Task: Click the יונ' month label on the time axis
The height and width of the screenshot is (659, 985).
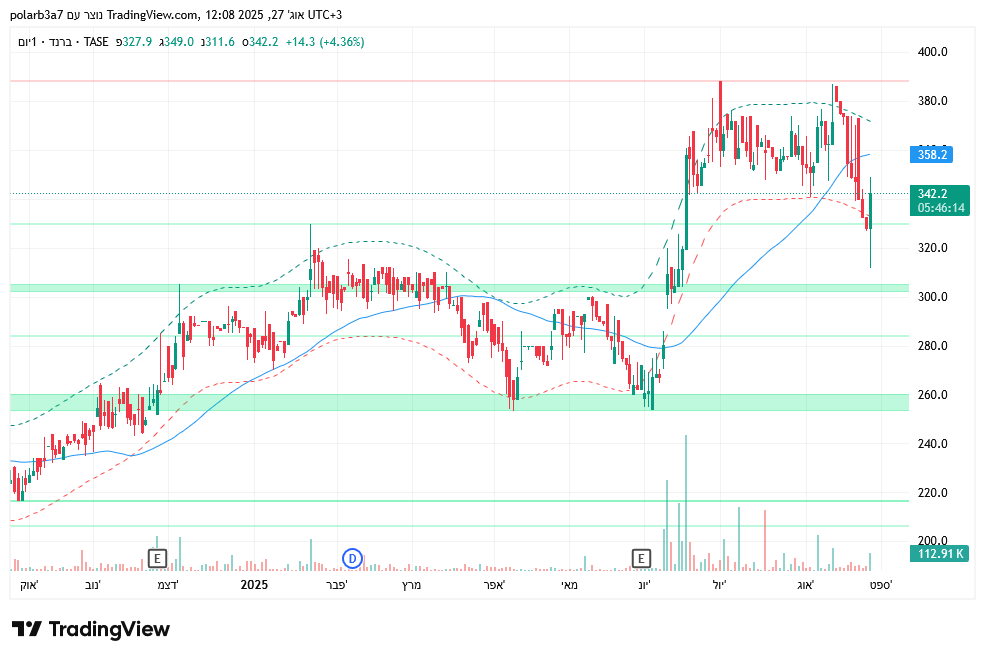Action: (645, 585)
